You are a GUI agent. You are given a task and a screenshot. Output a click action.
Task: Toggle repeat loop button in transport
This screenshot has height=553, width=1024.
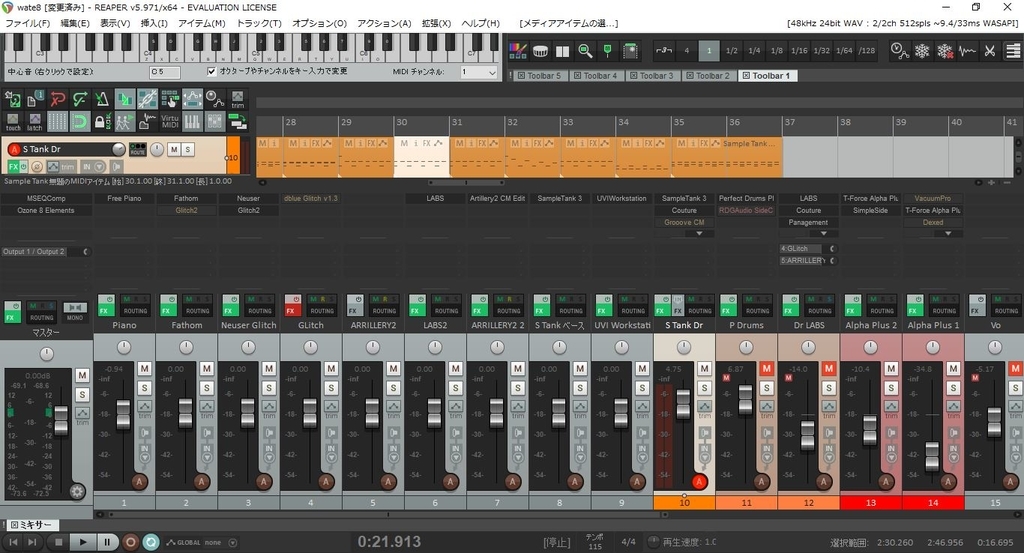click(x=152, y=542)
